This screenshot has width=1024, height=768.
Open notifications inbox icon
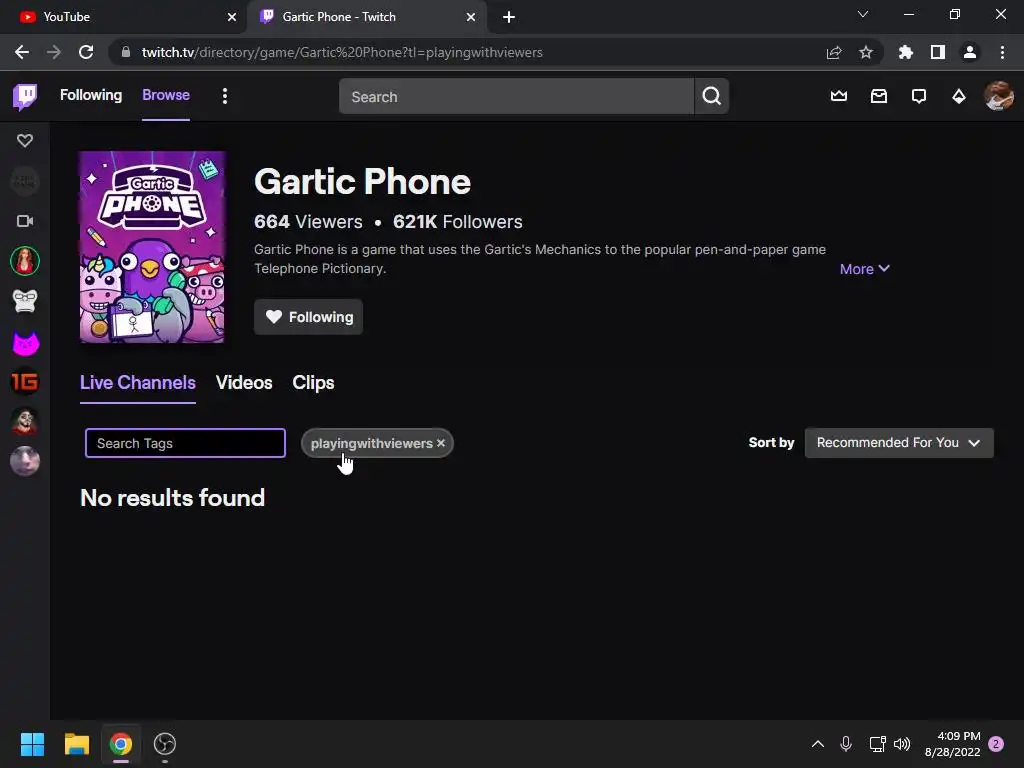coord(879,97)
